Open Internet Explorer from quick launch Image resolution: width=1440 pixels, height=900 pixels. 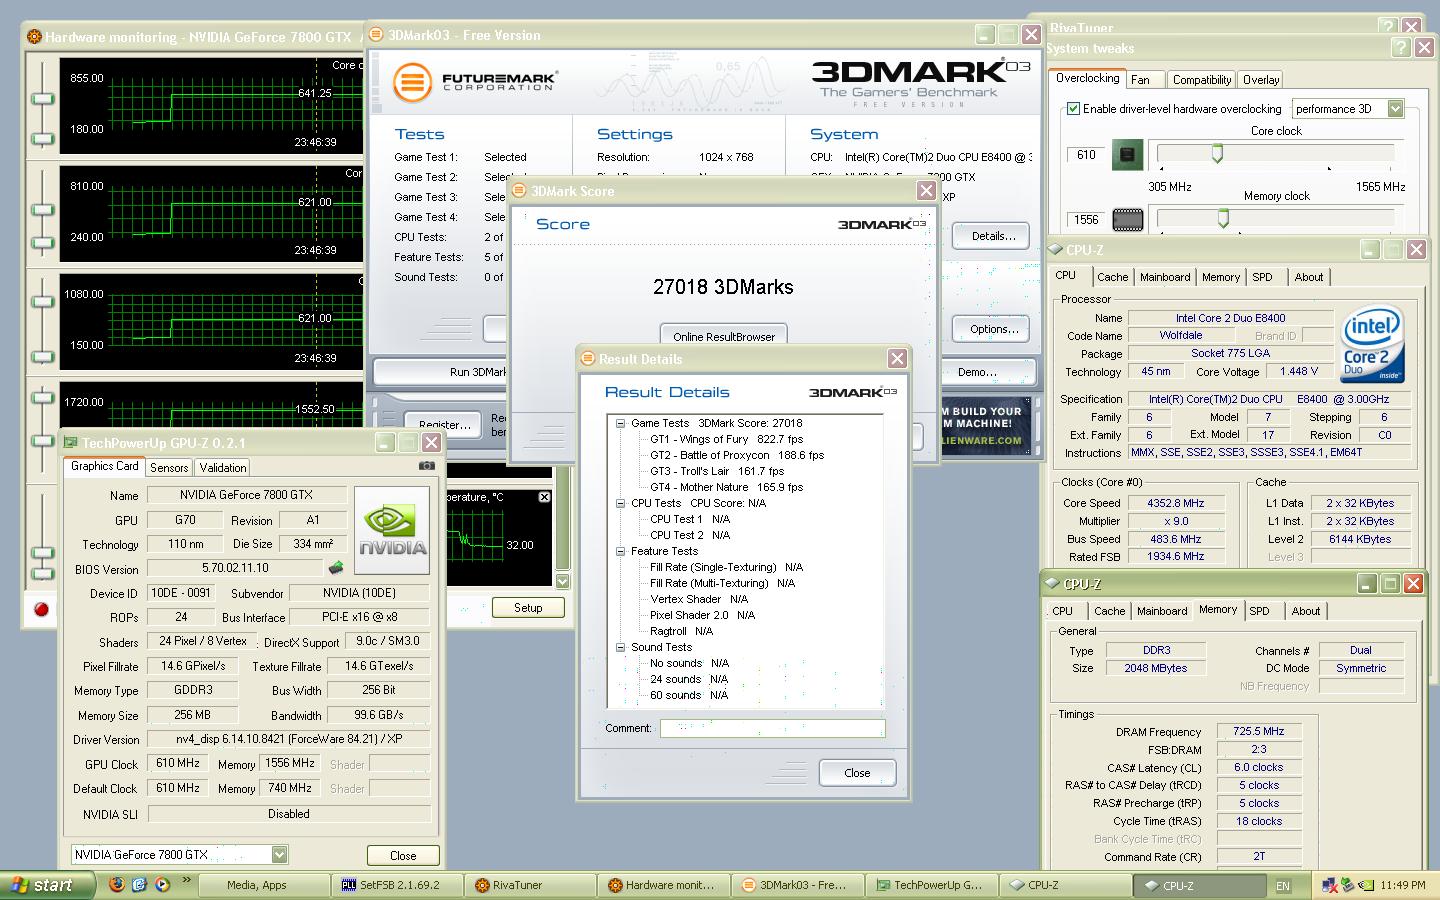139,885
